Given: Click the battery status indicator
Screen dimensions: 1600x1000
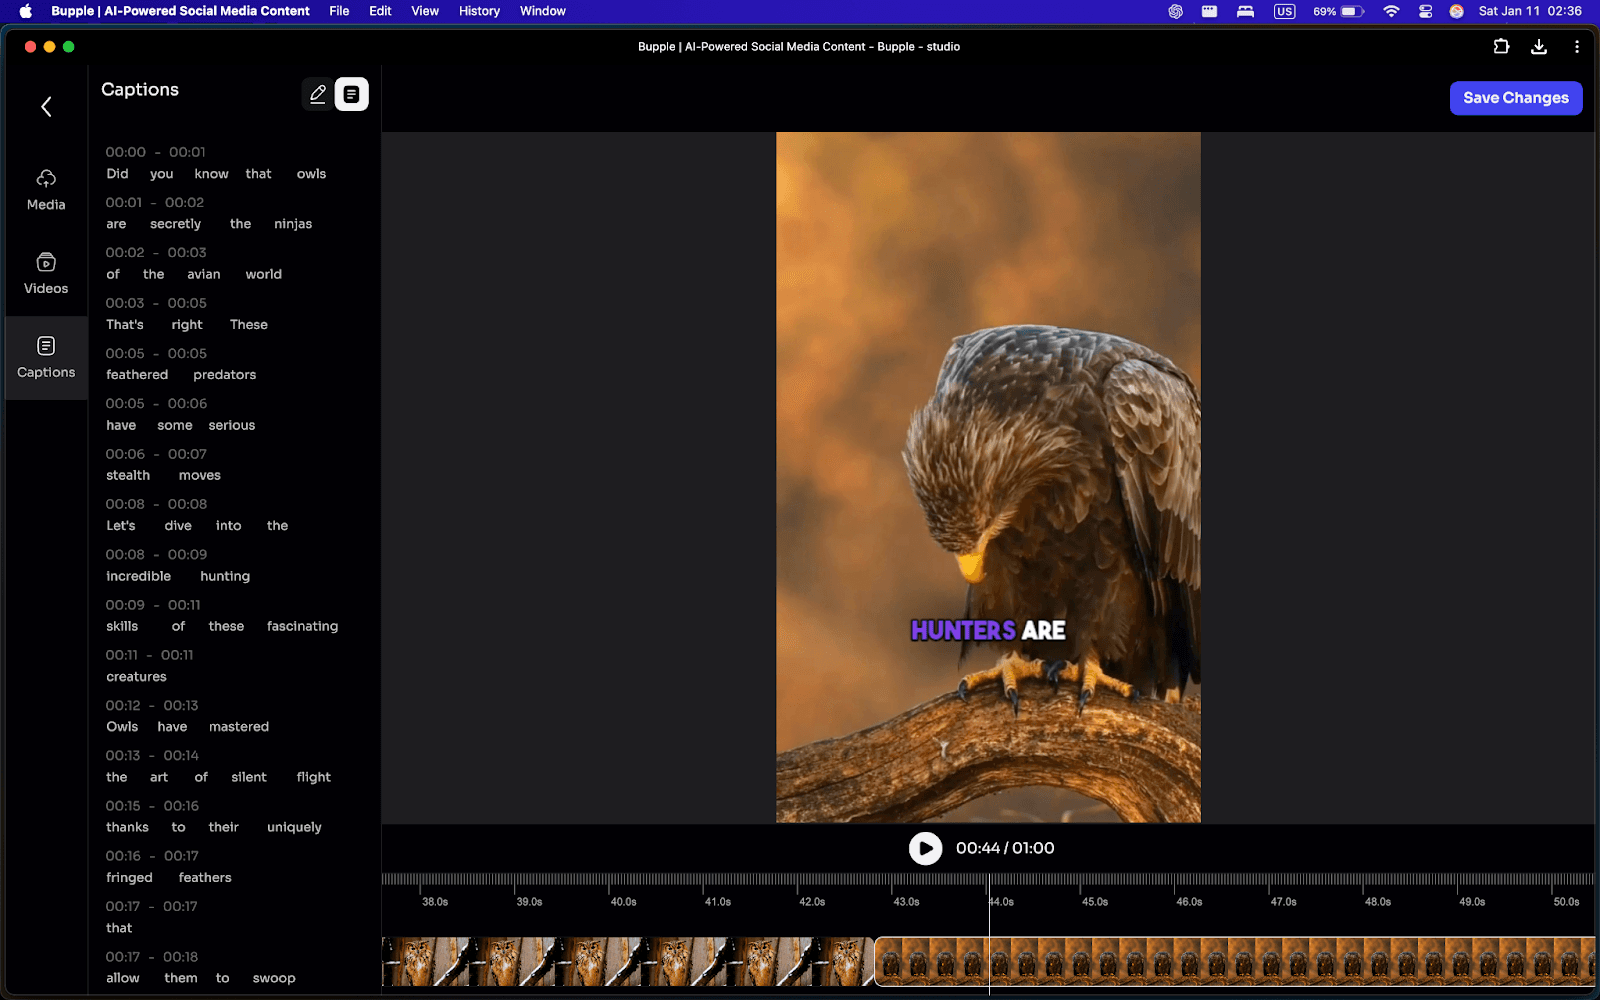Looking at the screenshot, I should pos(1339,11).
